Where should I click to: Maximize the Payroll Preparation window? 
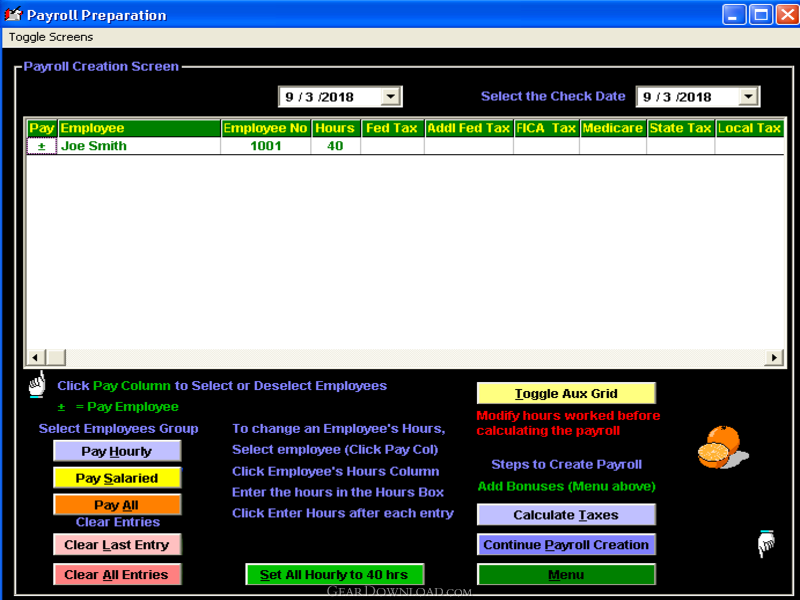[761, 14]
